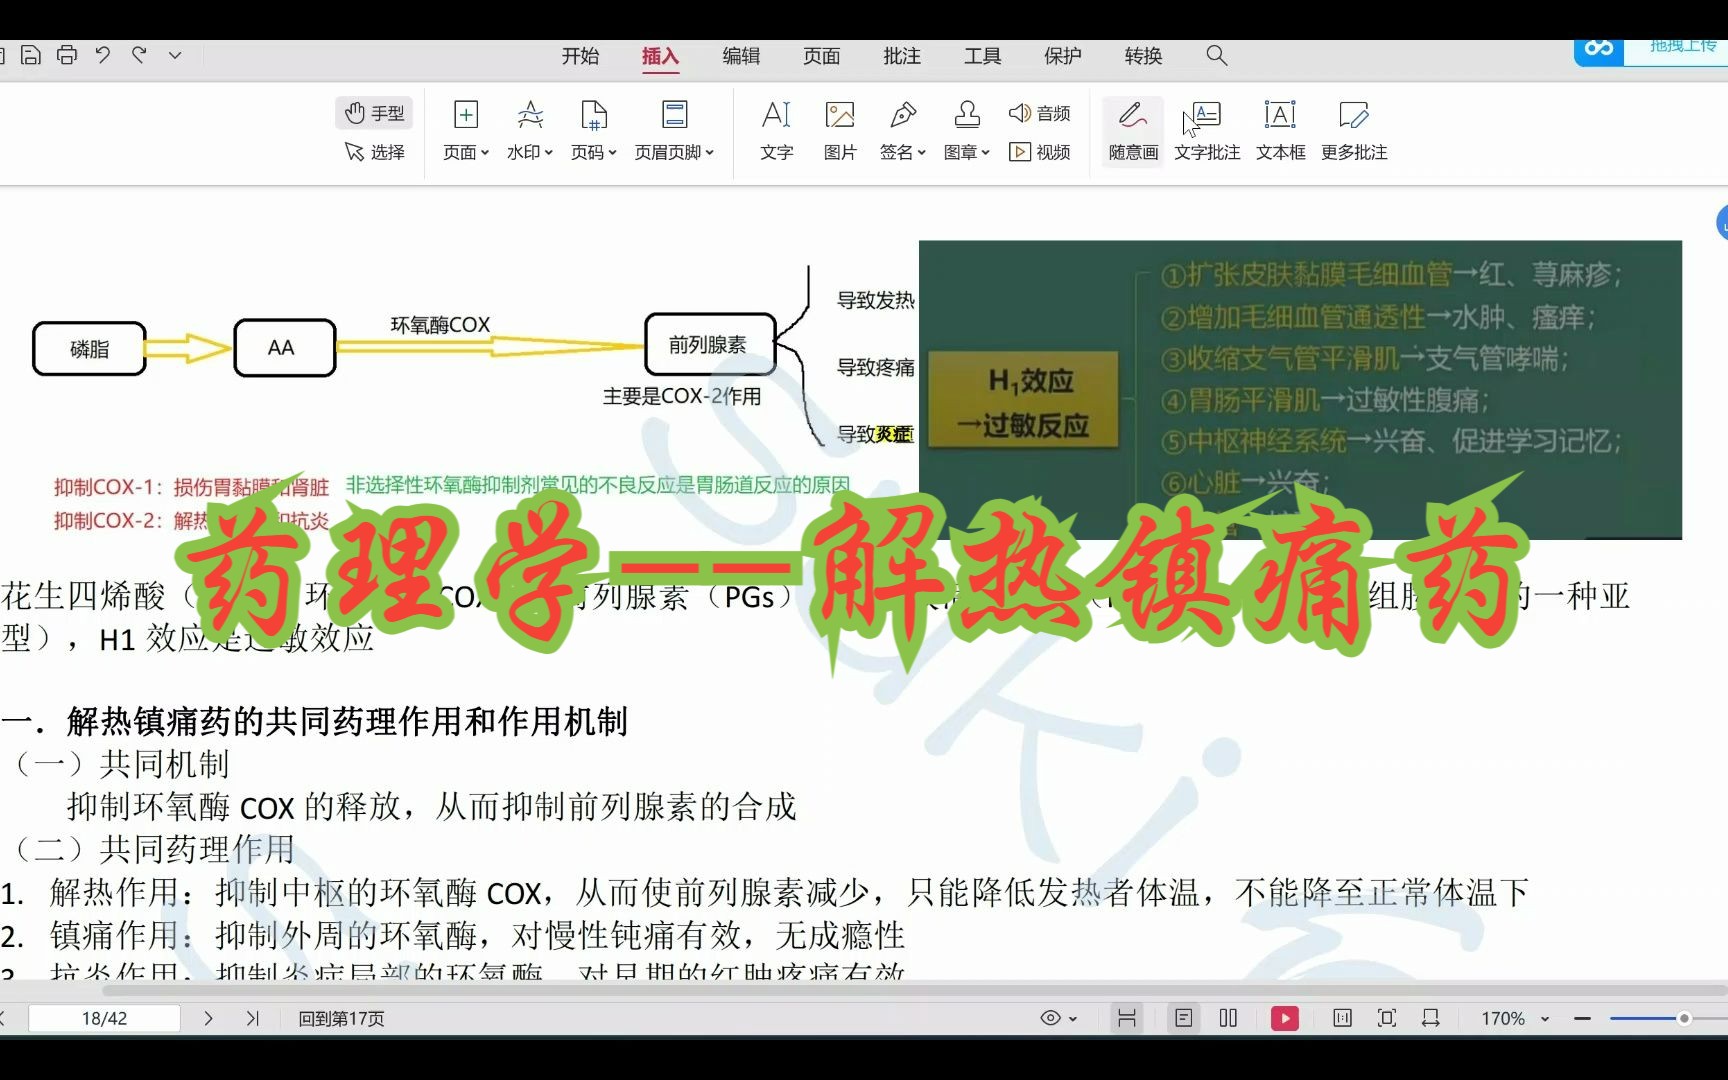
Task: Toggle single page view in status bar
Action: pos(1183,1017)
